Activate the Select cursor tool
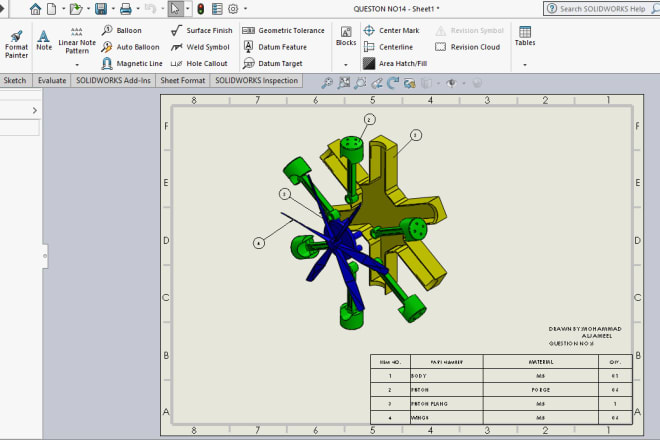 click(x=175, y=9)
